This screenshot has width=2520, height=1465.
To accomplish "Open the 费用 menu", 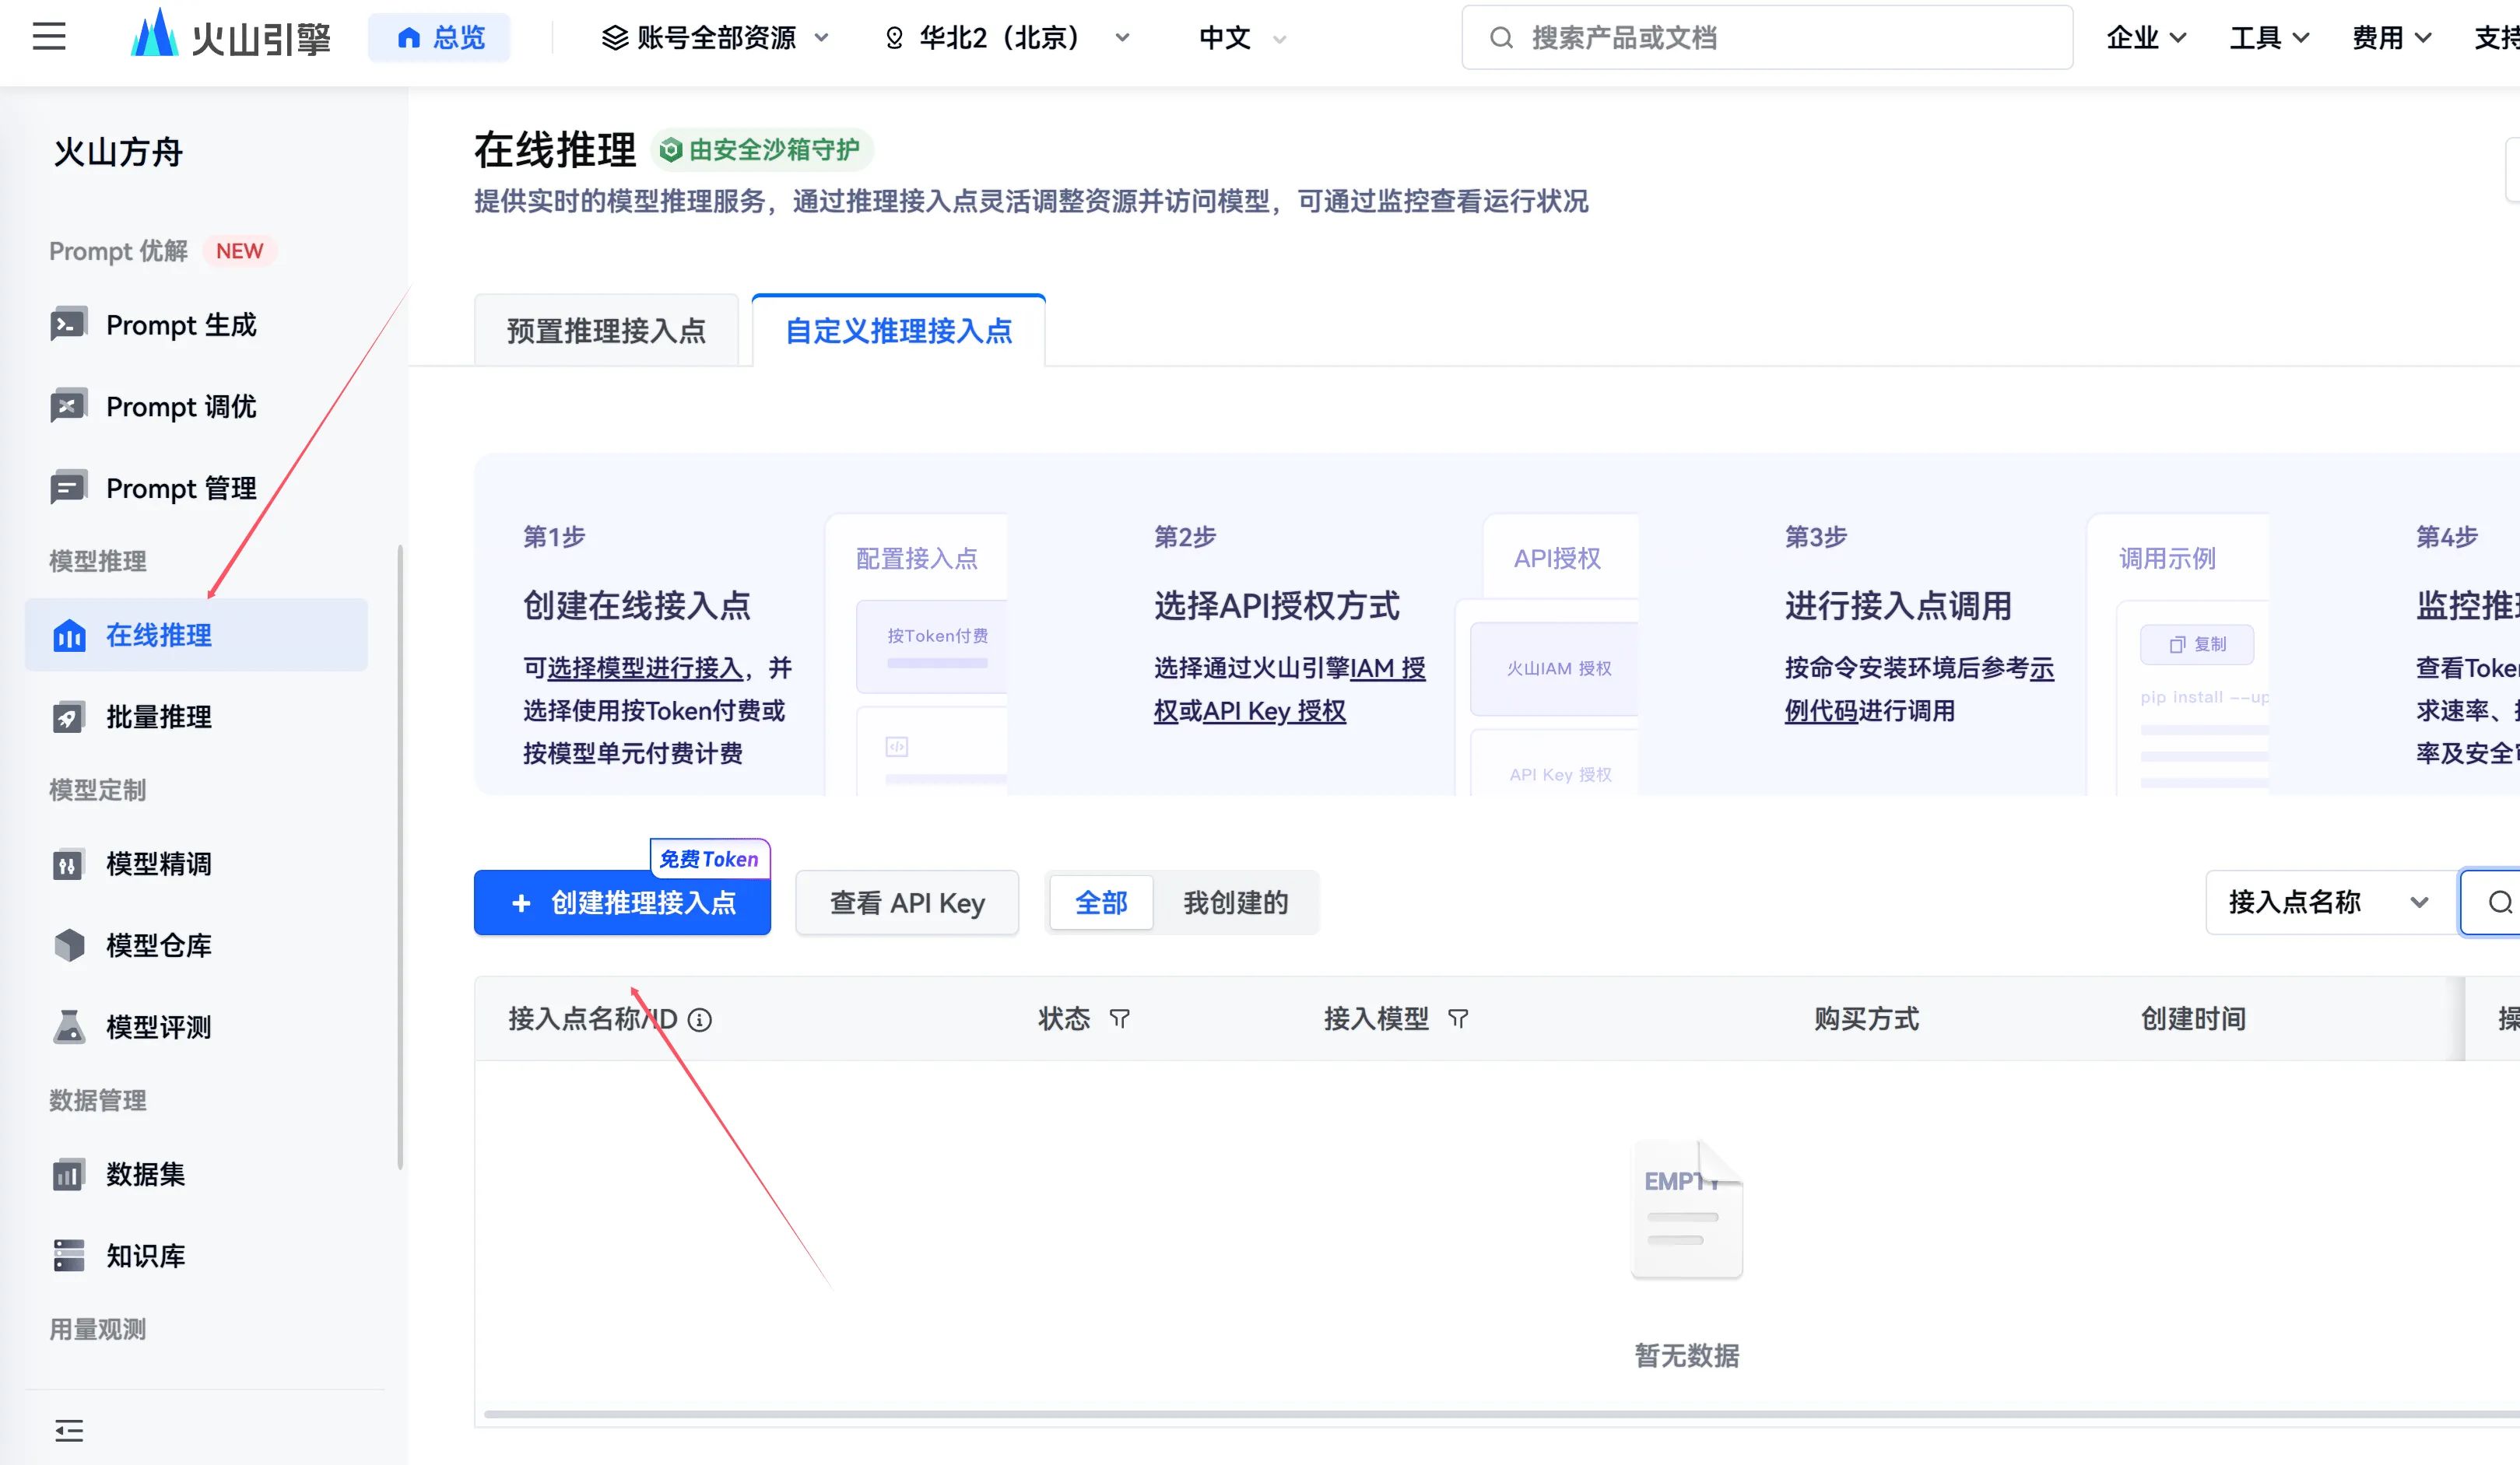I will coord(2391,38).
